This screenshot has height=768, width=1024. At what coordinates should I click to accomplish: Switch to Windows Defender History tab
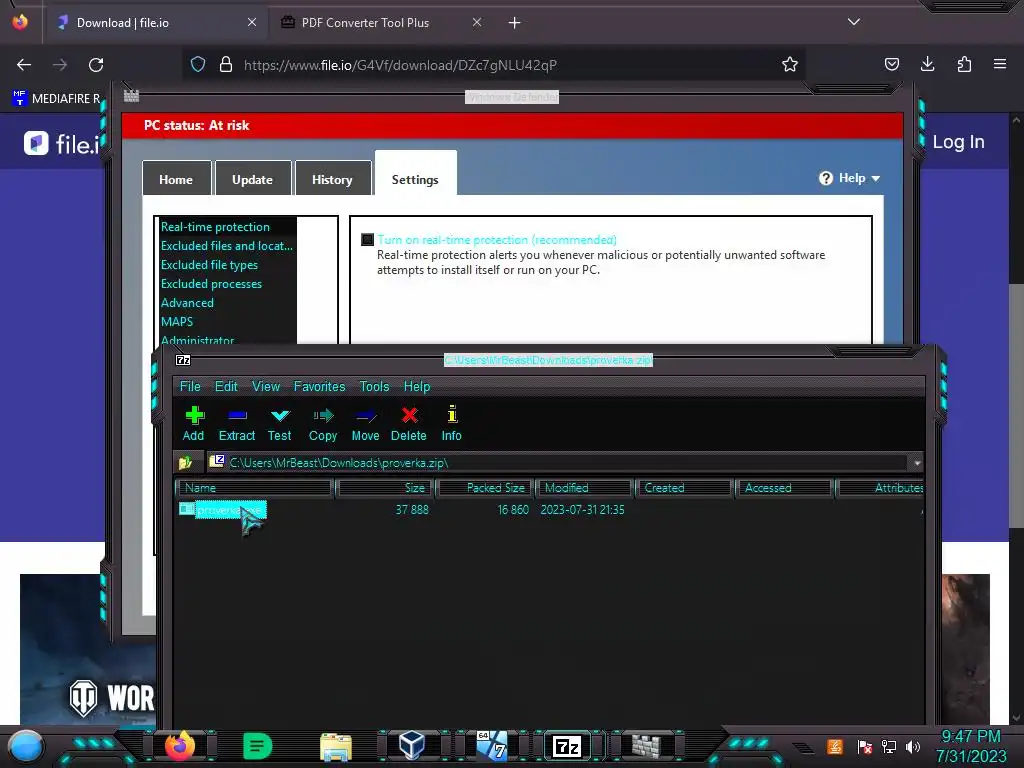pos(332,179)
